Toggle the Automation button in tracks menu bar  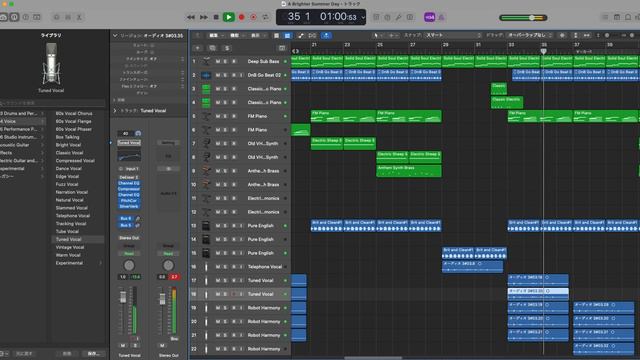pyautogui.click(x=301, y=36)
